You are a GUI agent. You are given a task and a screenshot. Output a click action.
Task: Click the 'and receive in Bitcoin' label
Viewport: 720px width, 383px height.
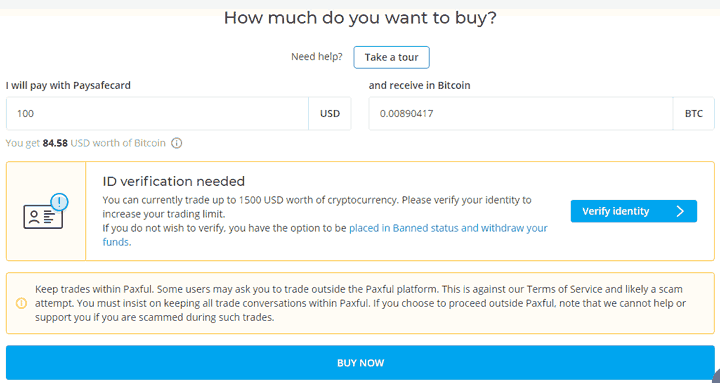pyautogui.click(x=419, y=85)
